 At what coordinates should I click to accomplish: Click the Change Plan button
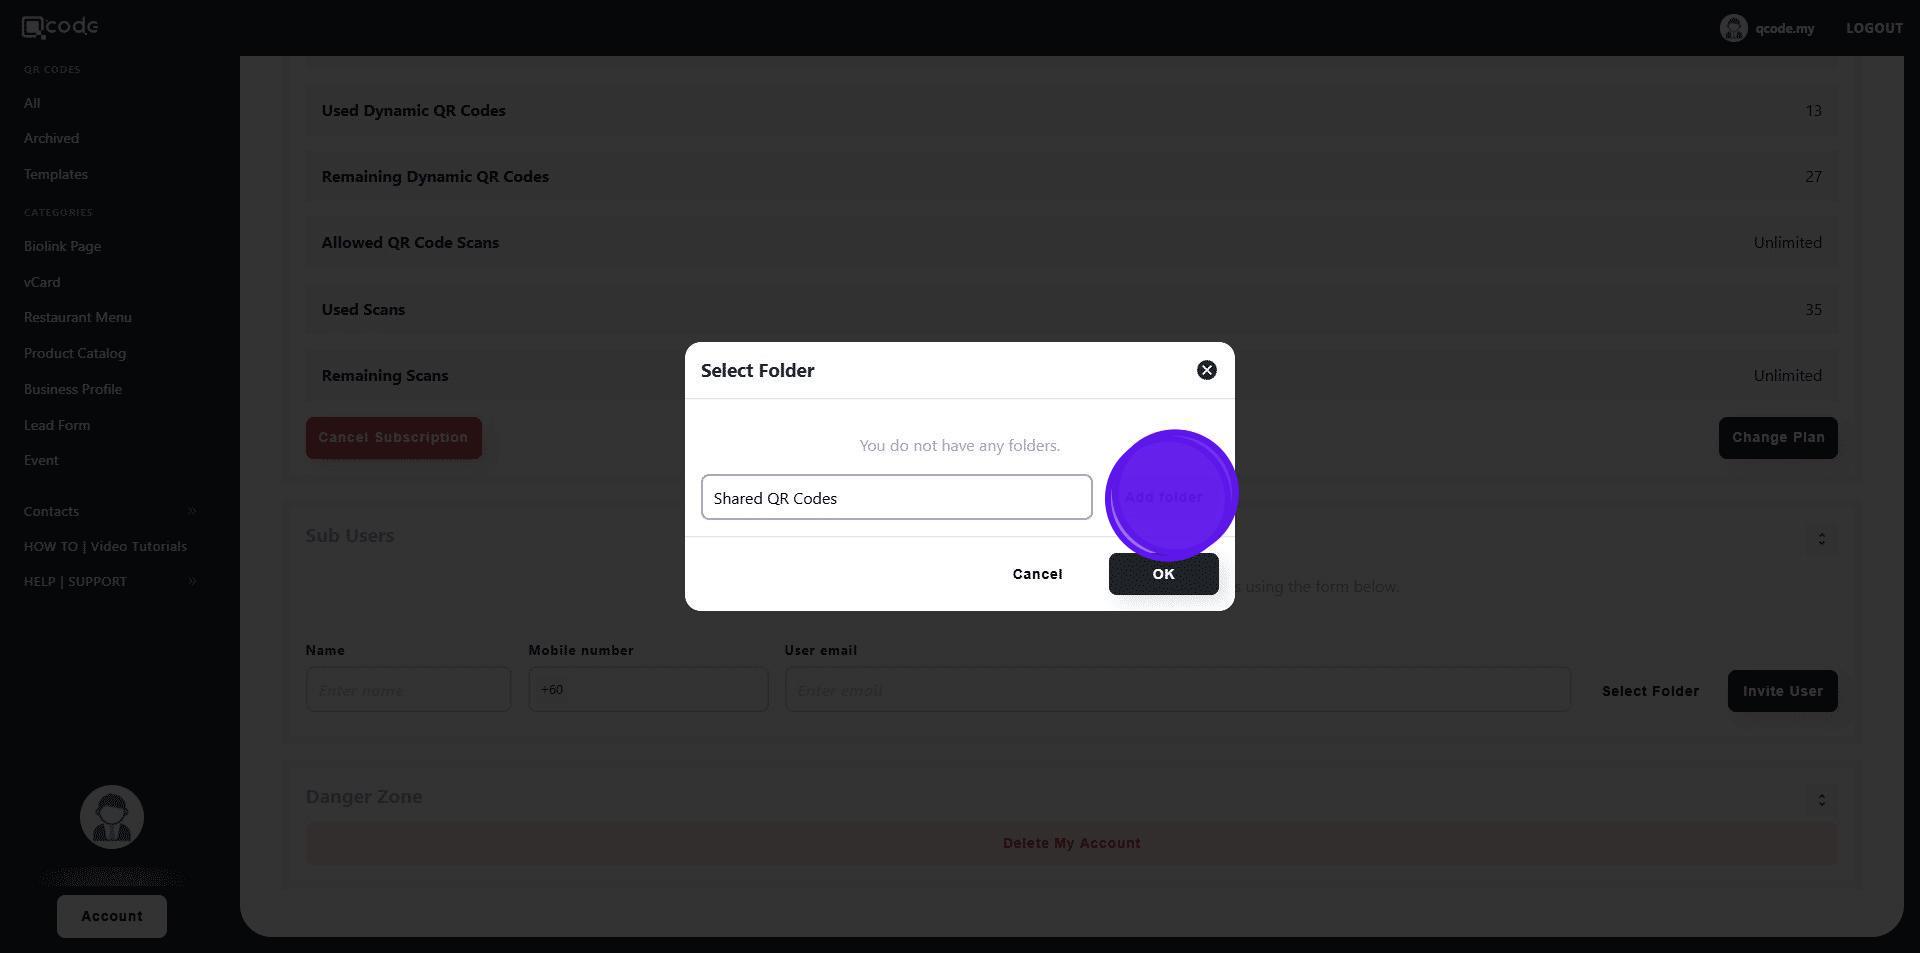pos(1778,438)
